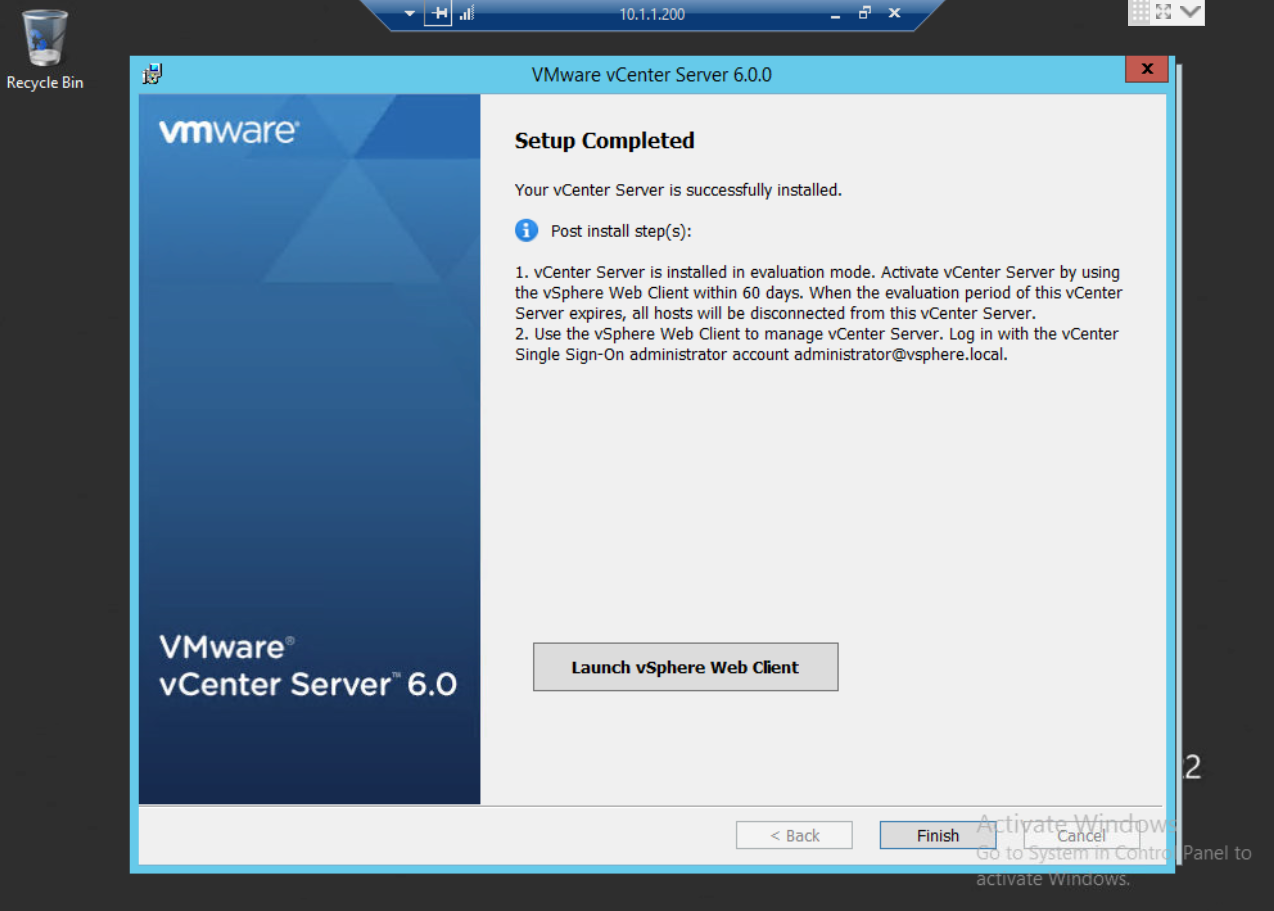Expand the chevron-down menu at top right

(1190, 12)
